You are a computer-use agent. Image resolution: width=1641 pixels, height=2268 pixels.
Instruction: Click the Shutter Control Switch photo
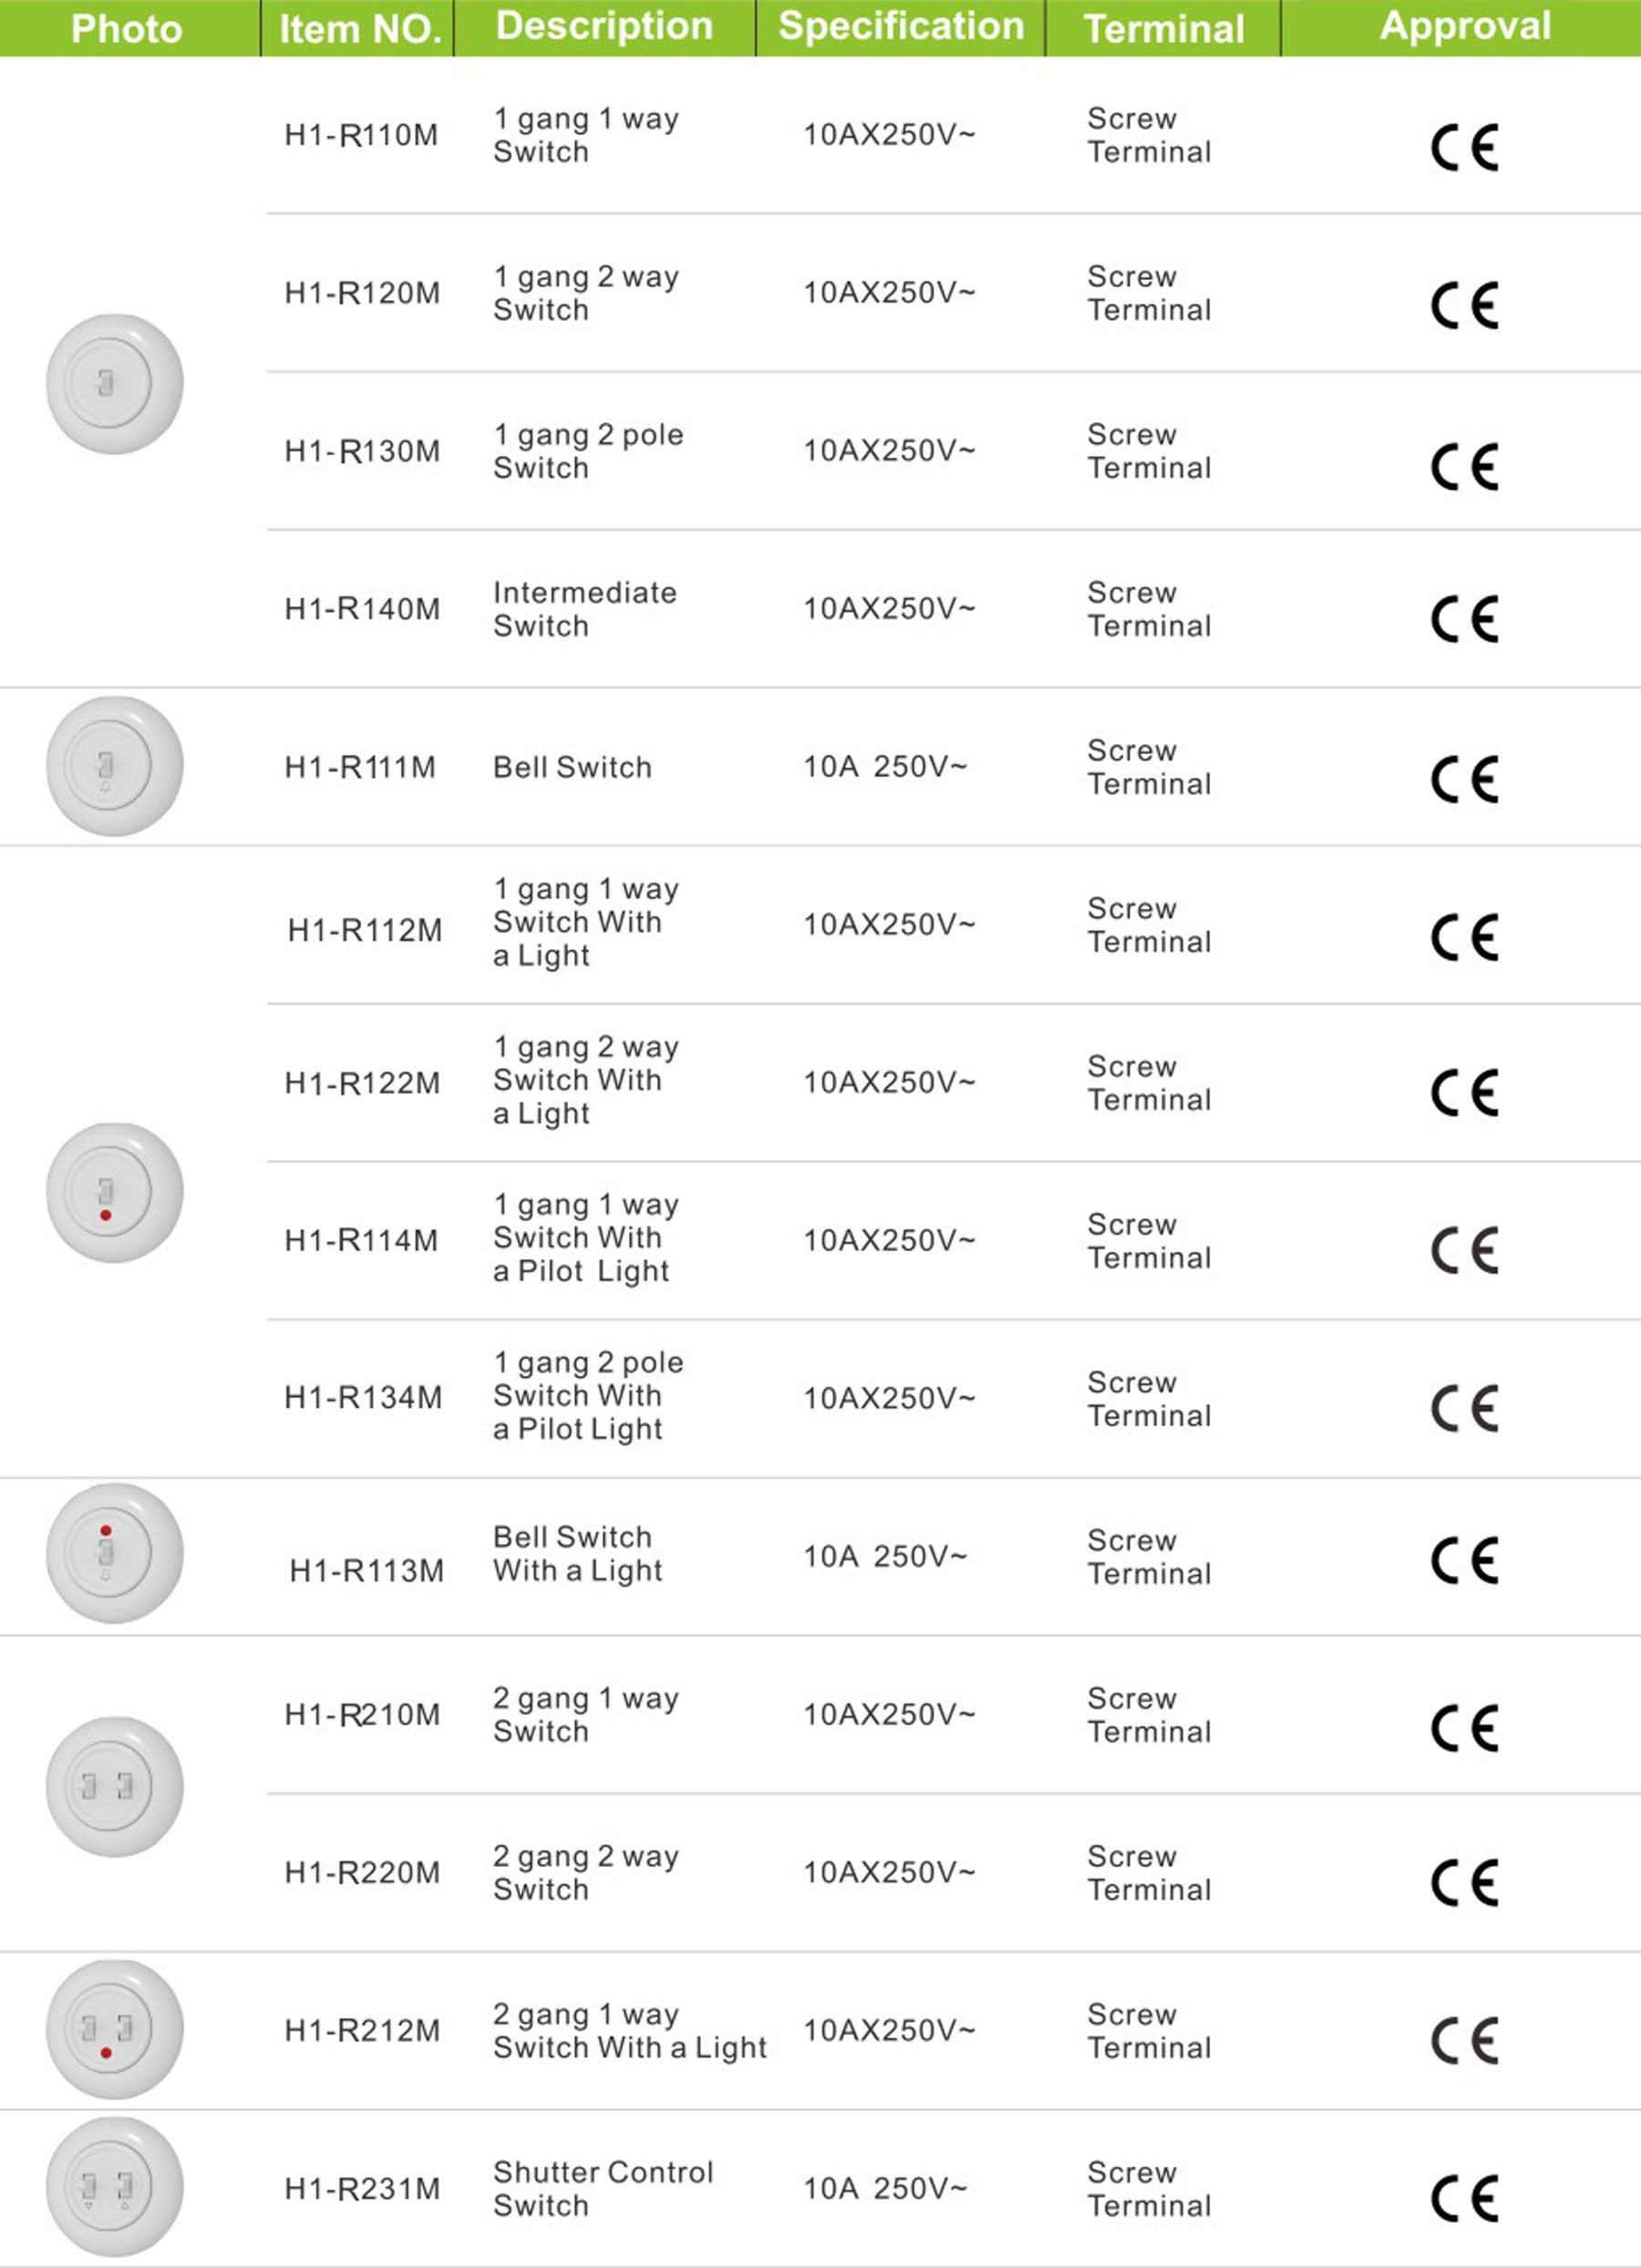[x=115, y=2187]
